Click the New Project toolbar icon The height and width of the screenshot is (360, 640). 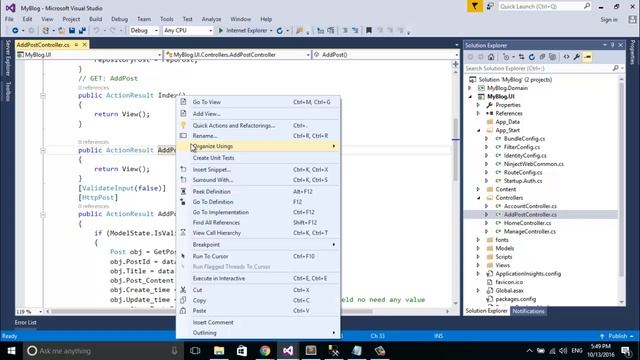pyautogui.click(x=46, y=31)
